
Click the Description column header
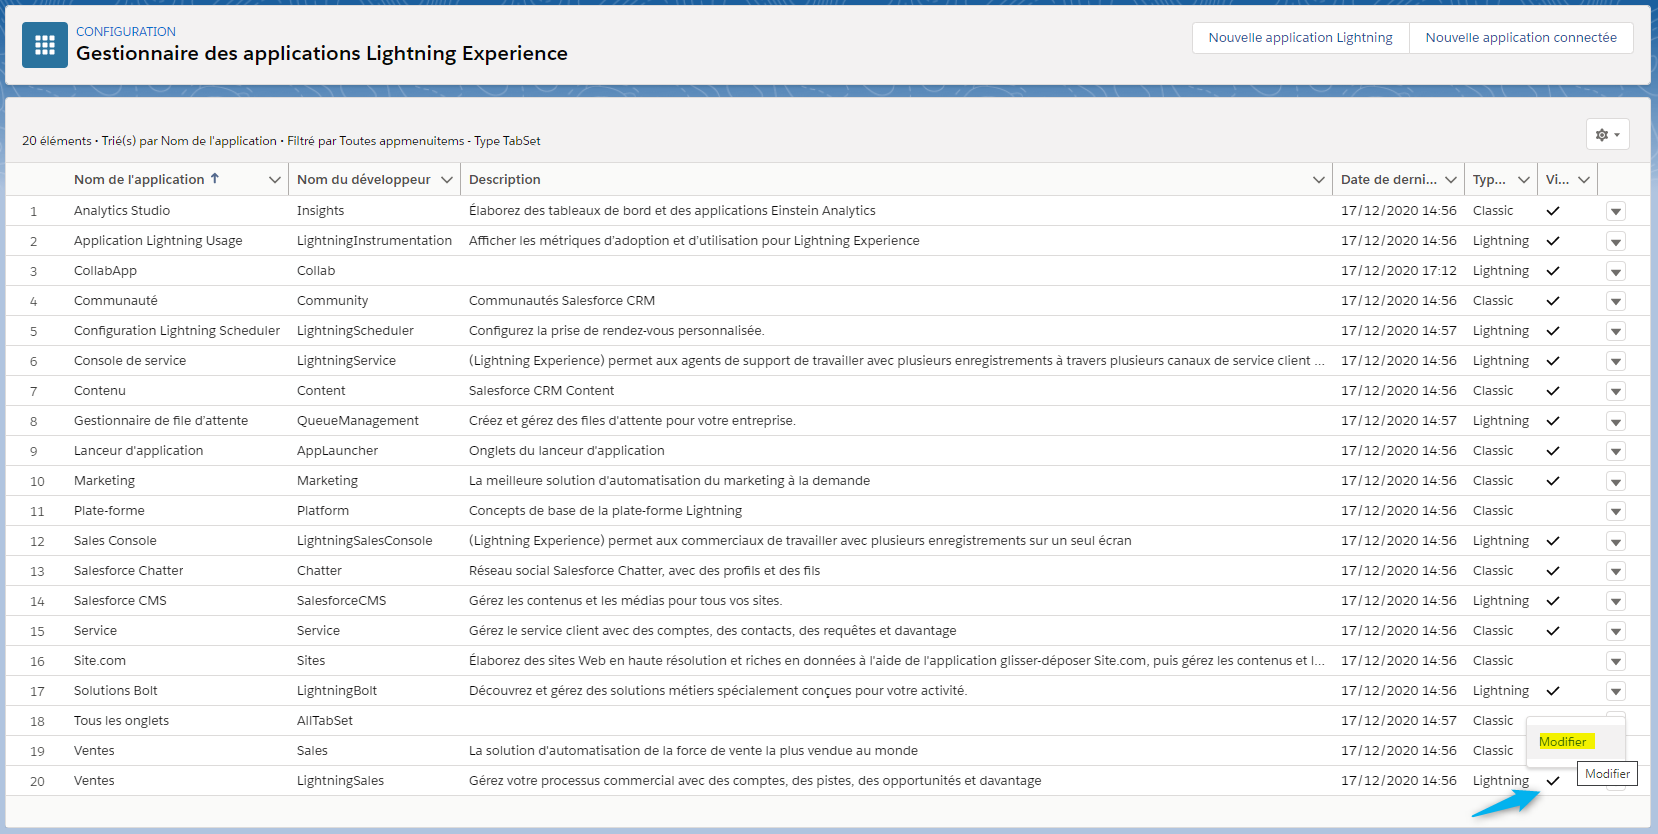505,180
